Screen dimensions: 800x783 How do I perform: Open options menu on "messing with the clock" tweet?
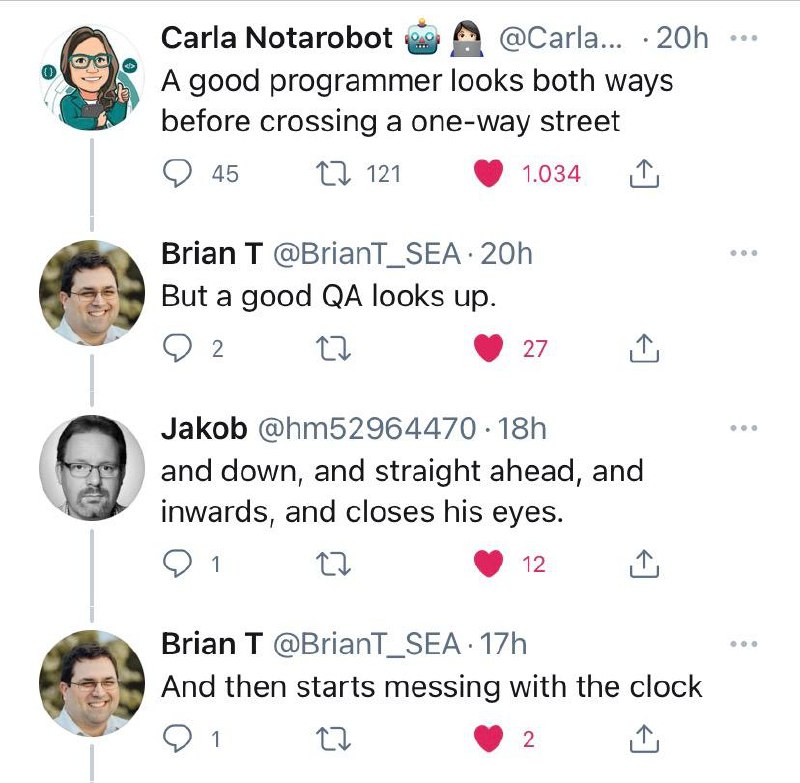tap(745, 644)
